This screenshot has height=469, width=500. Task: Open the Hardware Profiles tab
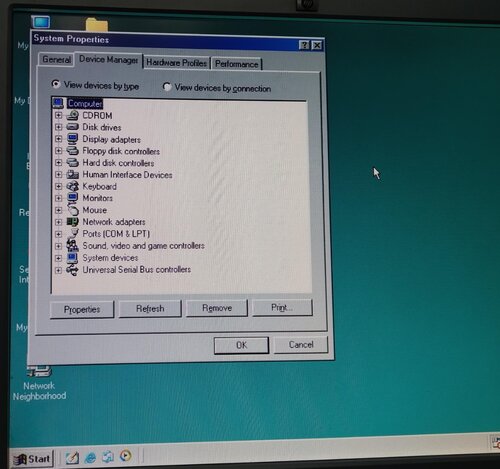point(177,62)
